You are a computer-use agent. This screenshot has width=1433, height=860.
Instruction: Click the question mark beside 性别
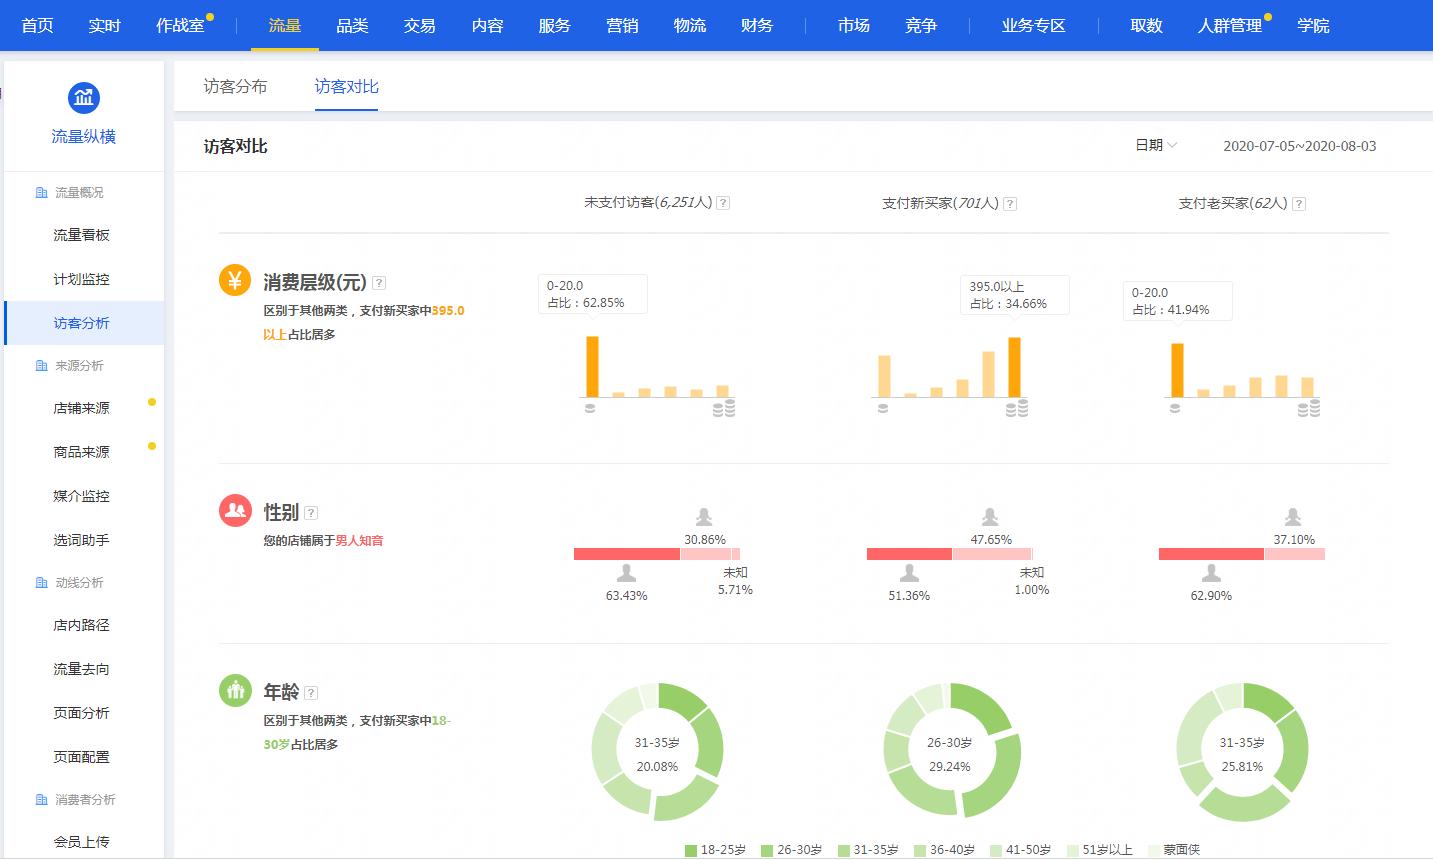click(x=311, y=511)
